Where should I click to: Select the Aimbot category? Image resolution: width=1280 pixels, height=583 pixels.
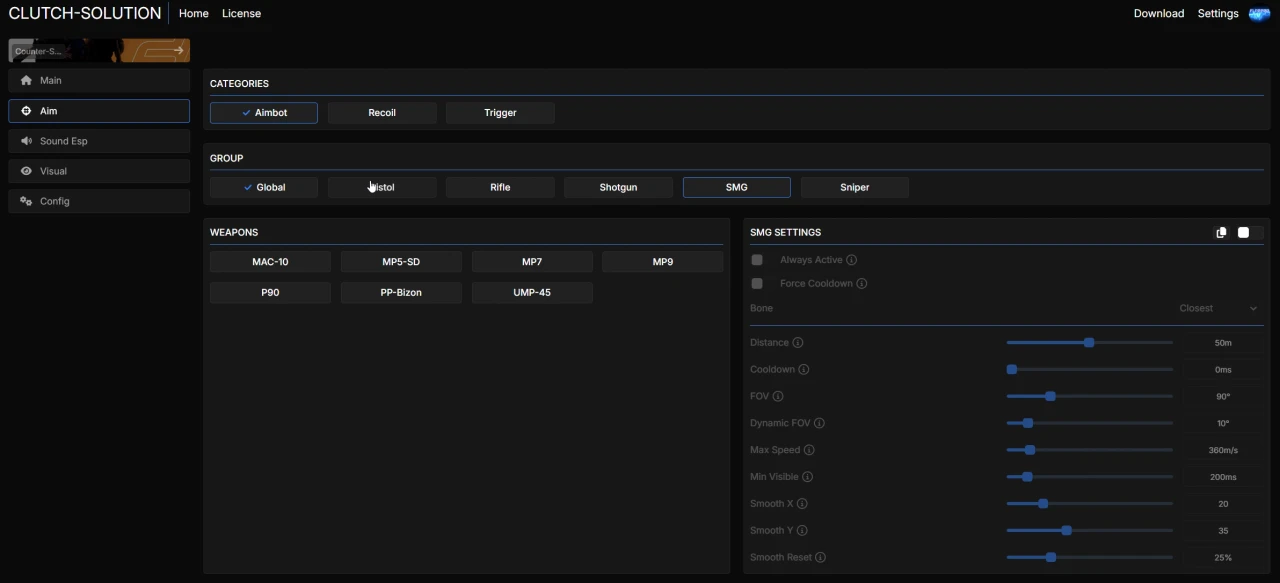coord(264,113)
